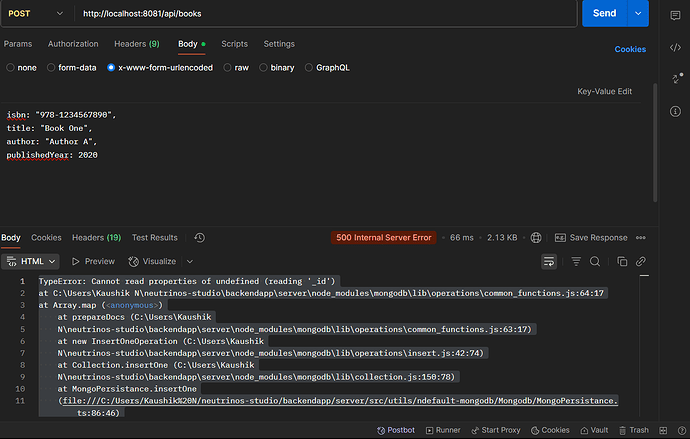Toggle the two-pane layout icon
Viewport: 690px width, 439px height.
coord(663,431)
